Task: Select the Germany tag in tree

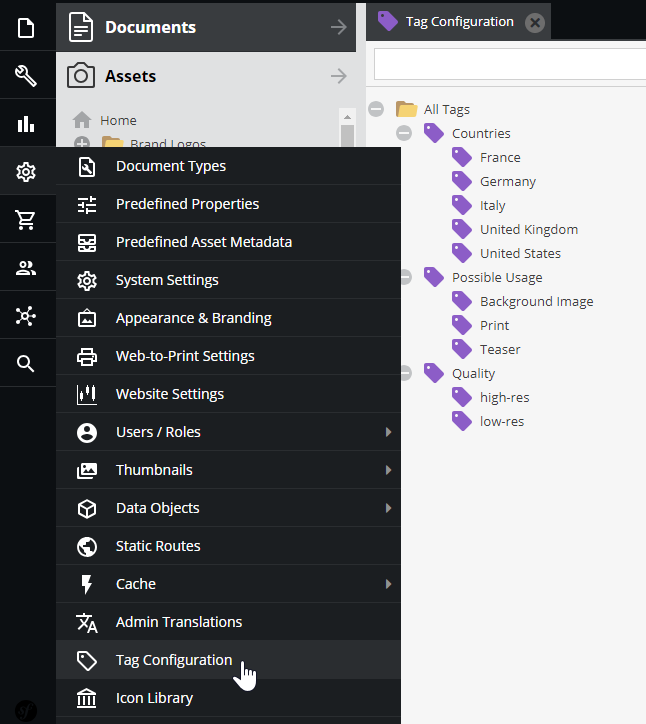Action: coord(507,181)
